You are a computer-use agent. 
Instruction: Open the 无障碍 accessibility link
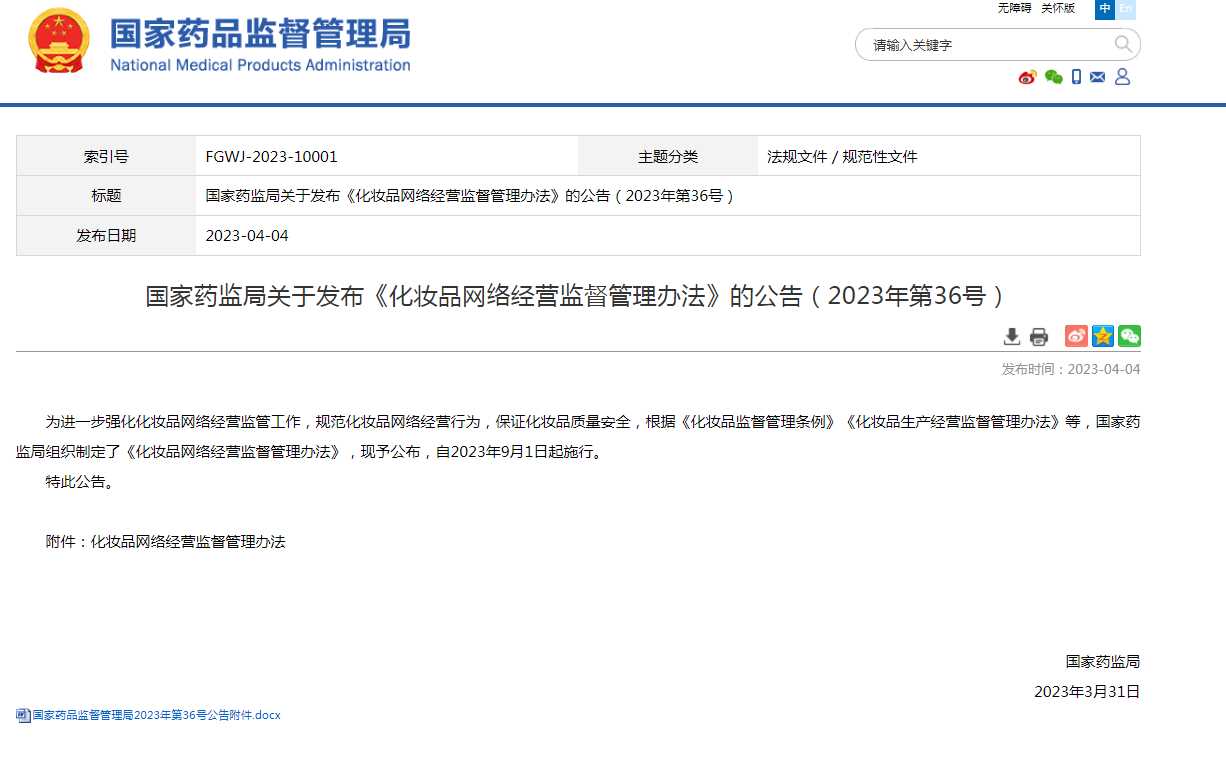click(x=1014, y=8)
